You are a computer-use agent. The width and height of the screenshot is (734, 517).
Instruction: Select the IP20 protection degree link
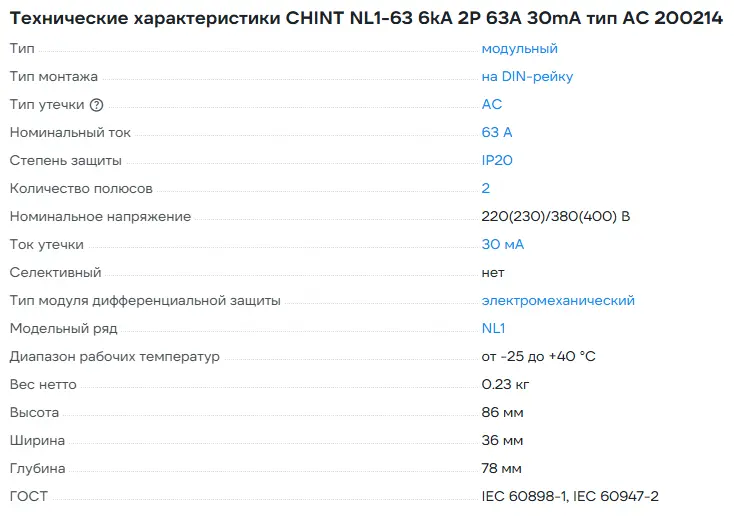[497, 160]
